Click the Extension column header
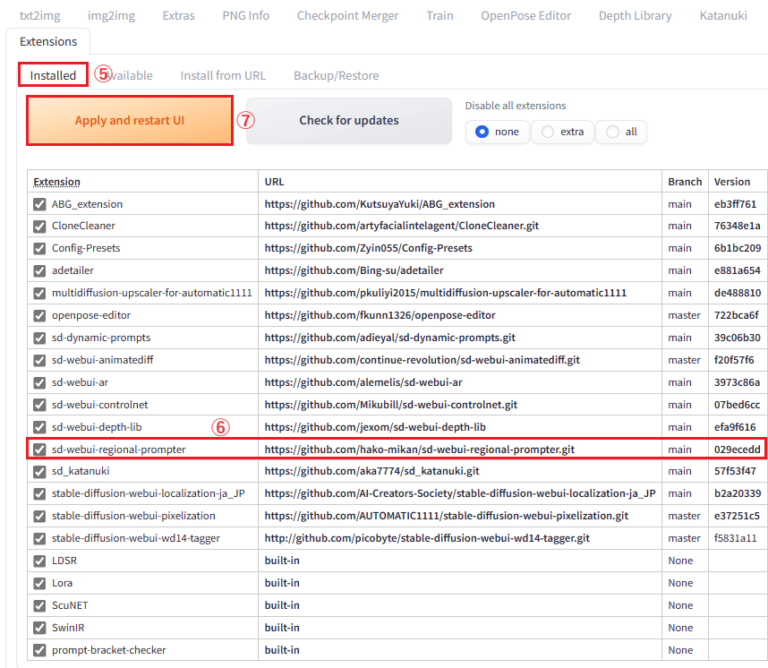 (57, 182)
